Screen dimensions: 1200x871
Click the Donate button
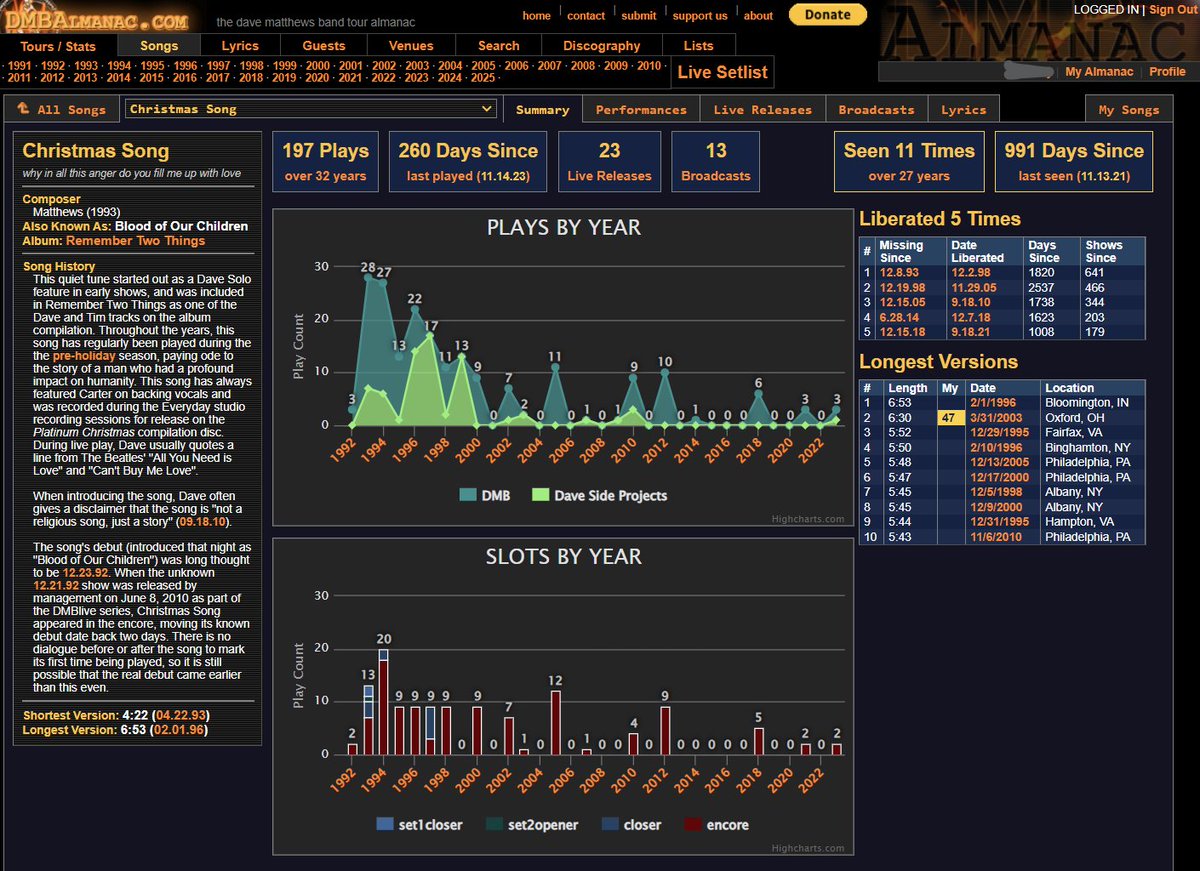(x=828, y=15)
